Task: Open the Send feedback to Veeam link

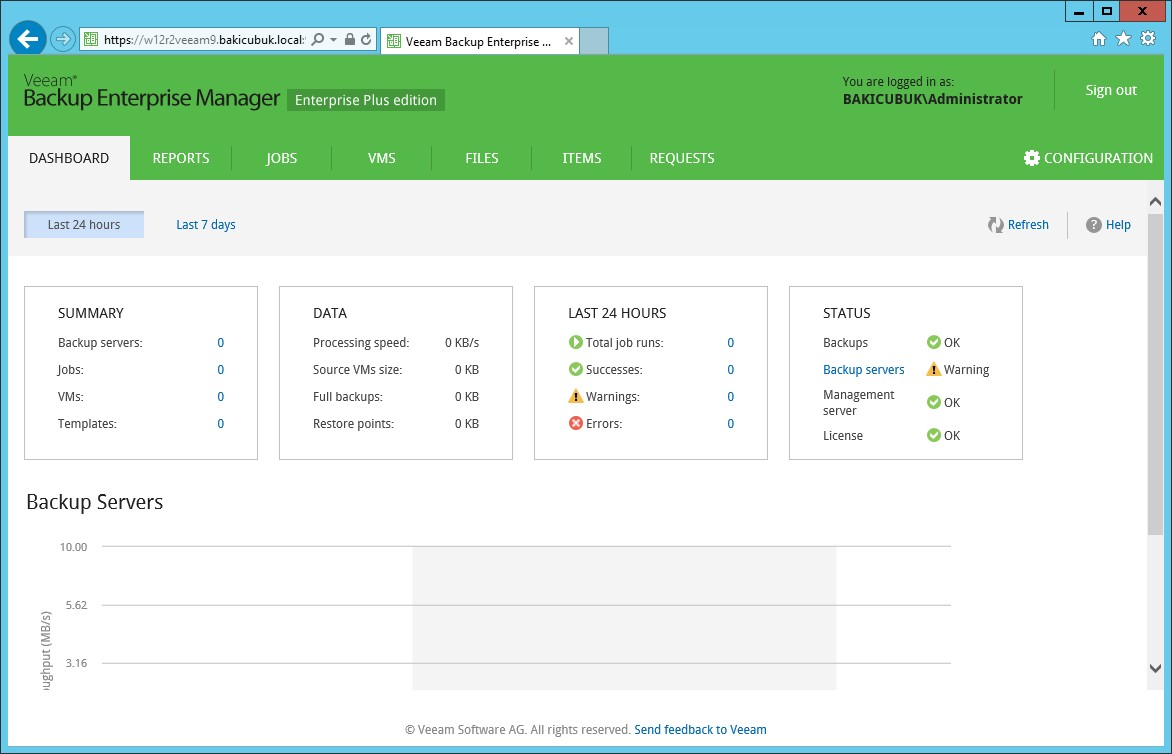Action: (700, 730)
